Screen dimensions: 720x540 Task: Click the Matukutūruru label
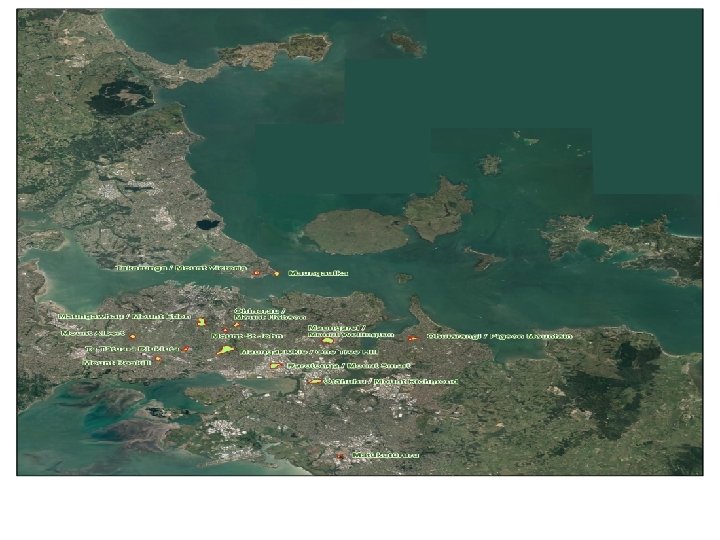point(386,455)
